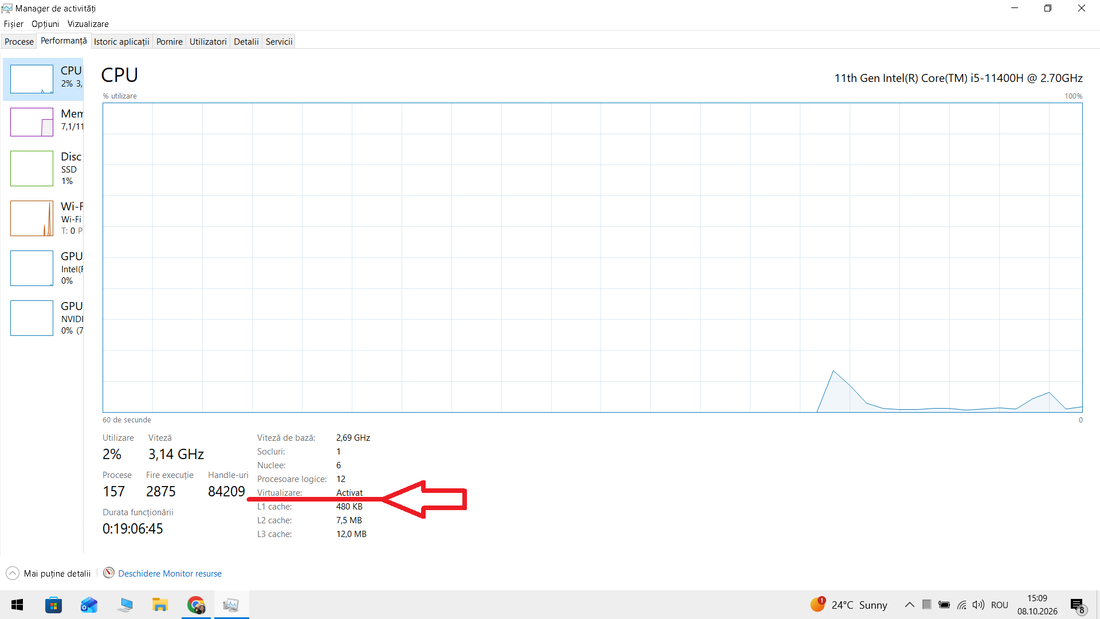This screenshot has width=1100, height=619.
Task: Open the Memory performance graph in sidebar
Action: [32, 122]
